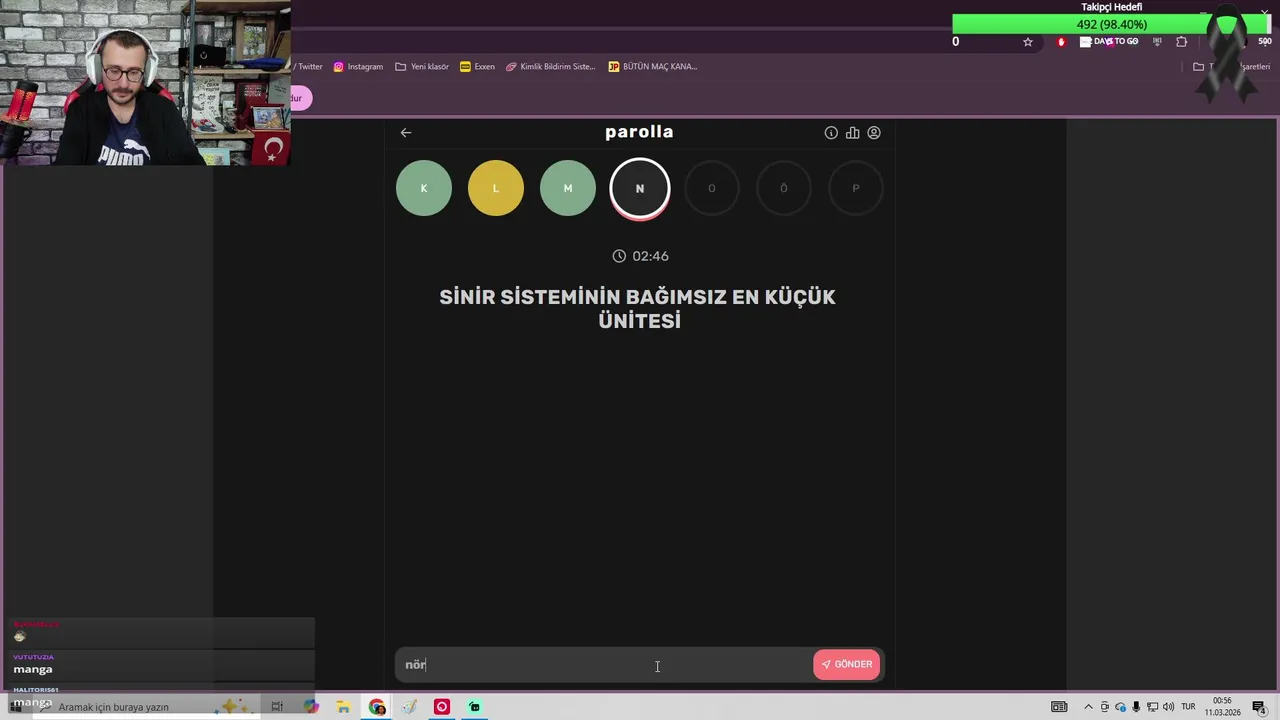Viewport: 1280px width, 720px height.
Task: Expand hidden system tray icons
Action: (x=1089, y=707)
